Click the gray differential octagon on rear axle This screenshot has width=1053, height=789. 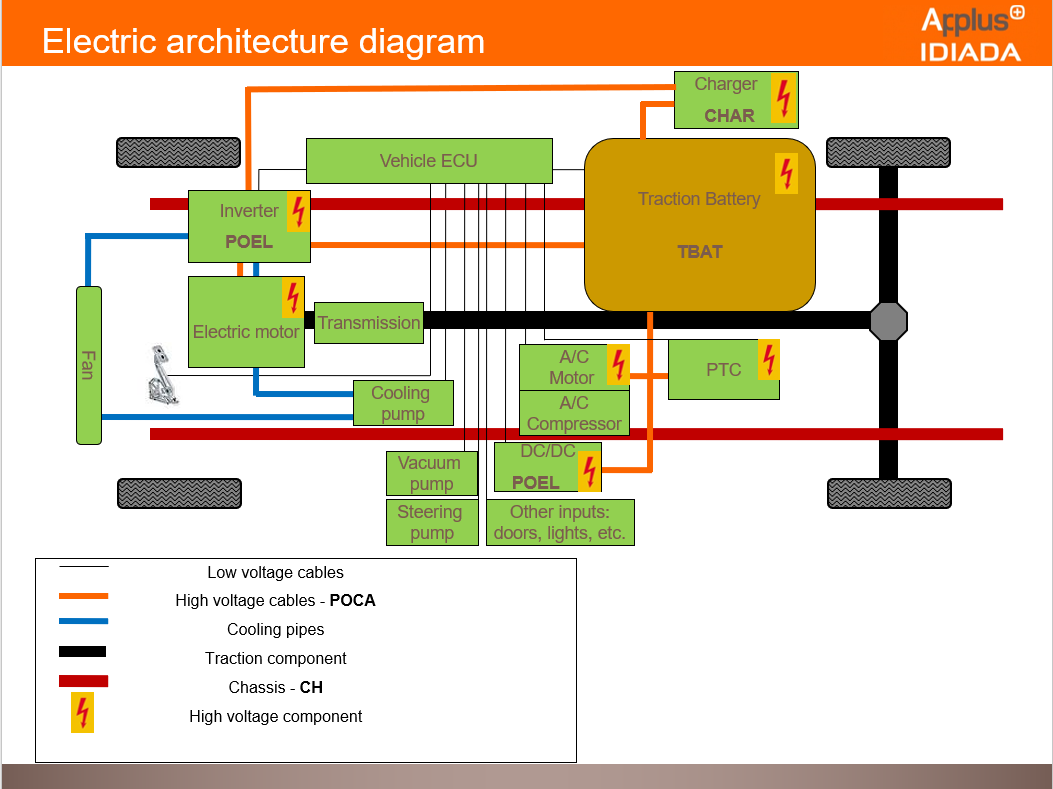point(888,321)
